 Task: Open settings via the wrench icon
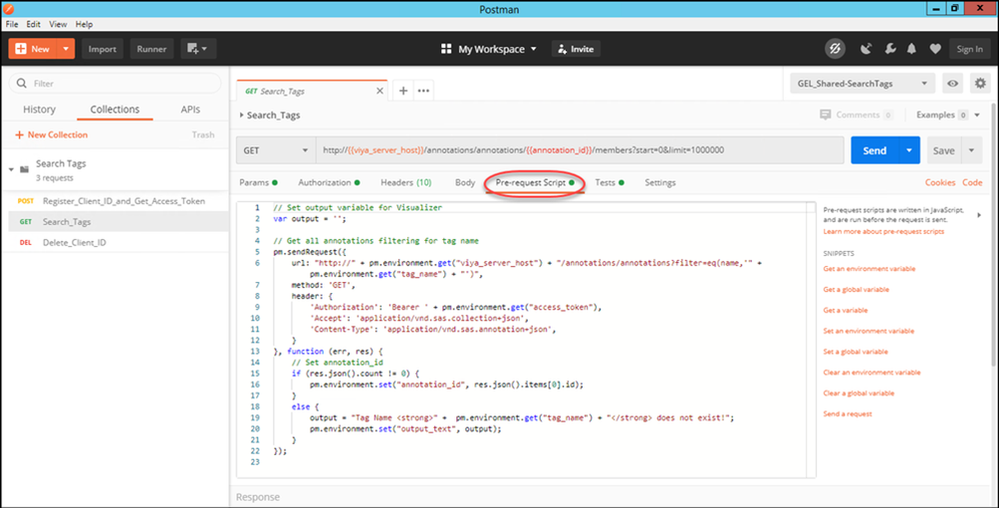click(888, 48)
